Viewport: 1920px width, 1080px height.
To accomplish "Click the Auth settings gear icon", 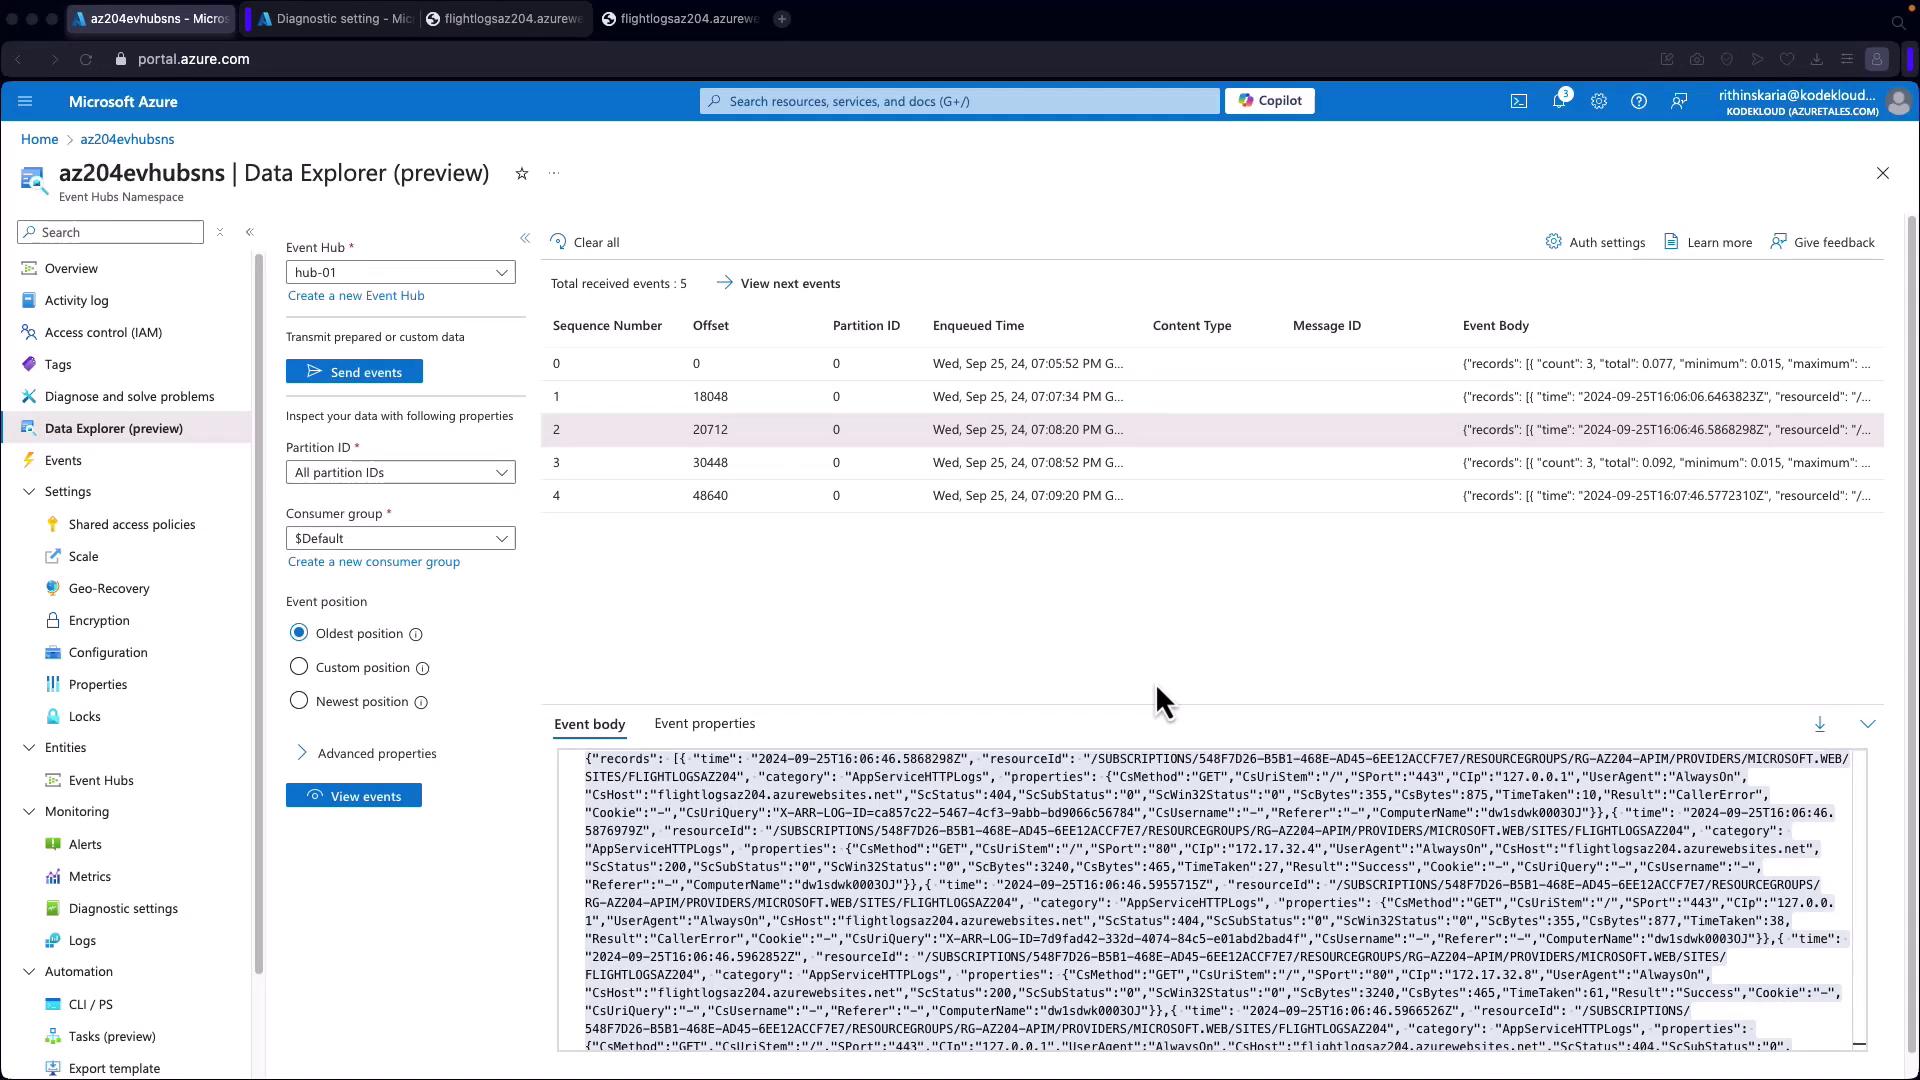I will click(1553, 242).
